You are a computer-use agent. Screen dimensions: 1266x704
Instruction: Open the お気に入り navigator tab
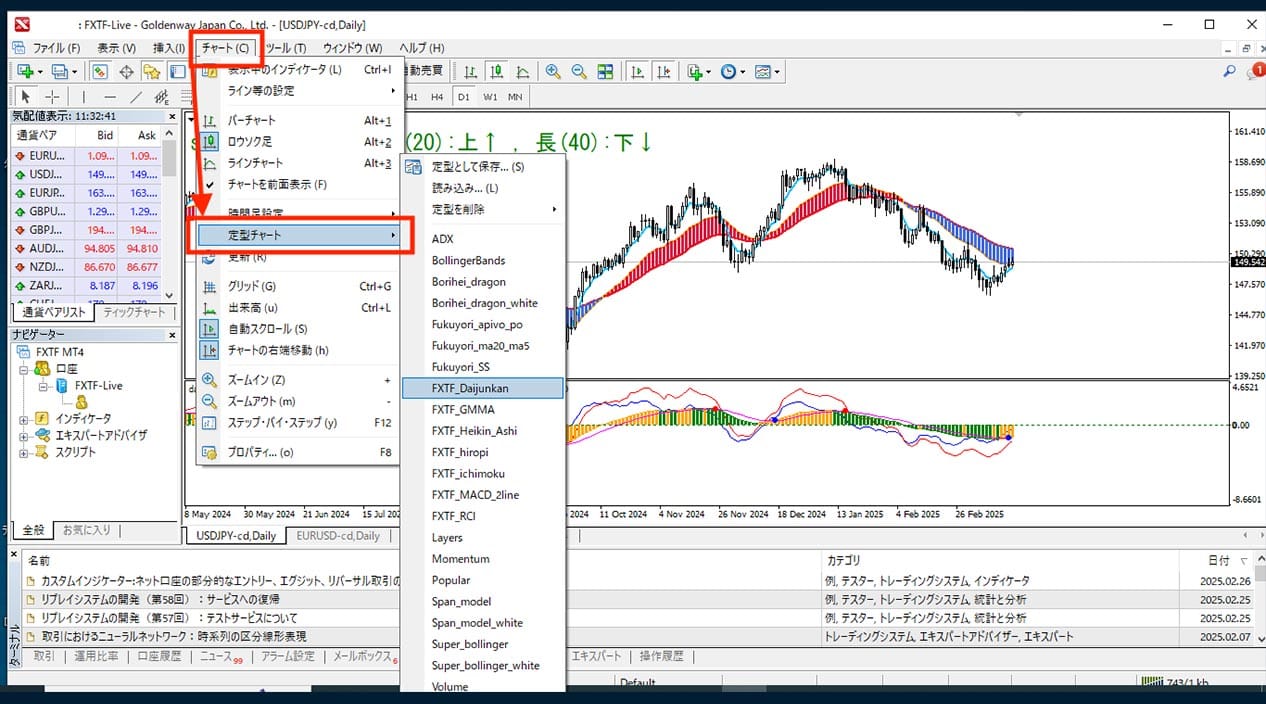click(87, 530)
